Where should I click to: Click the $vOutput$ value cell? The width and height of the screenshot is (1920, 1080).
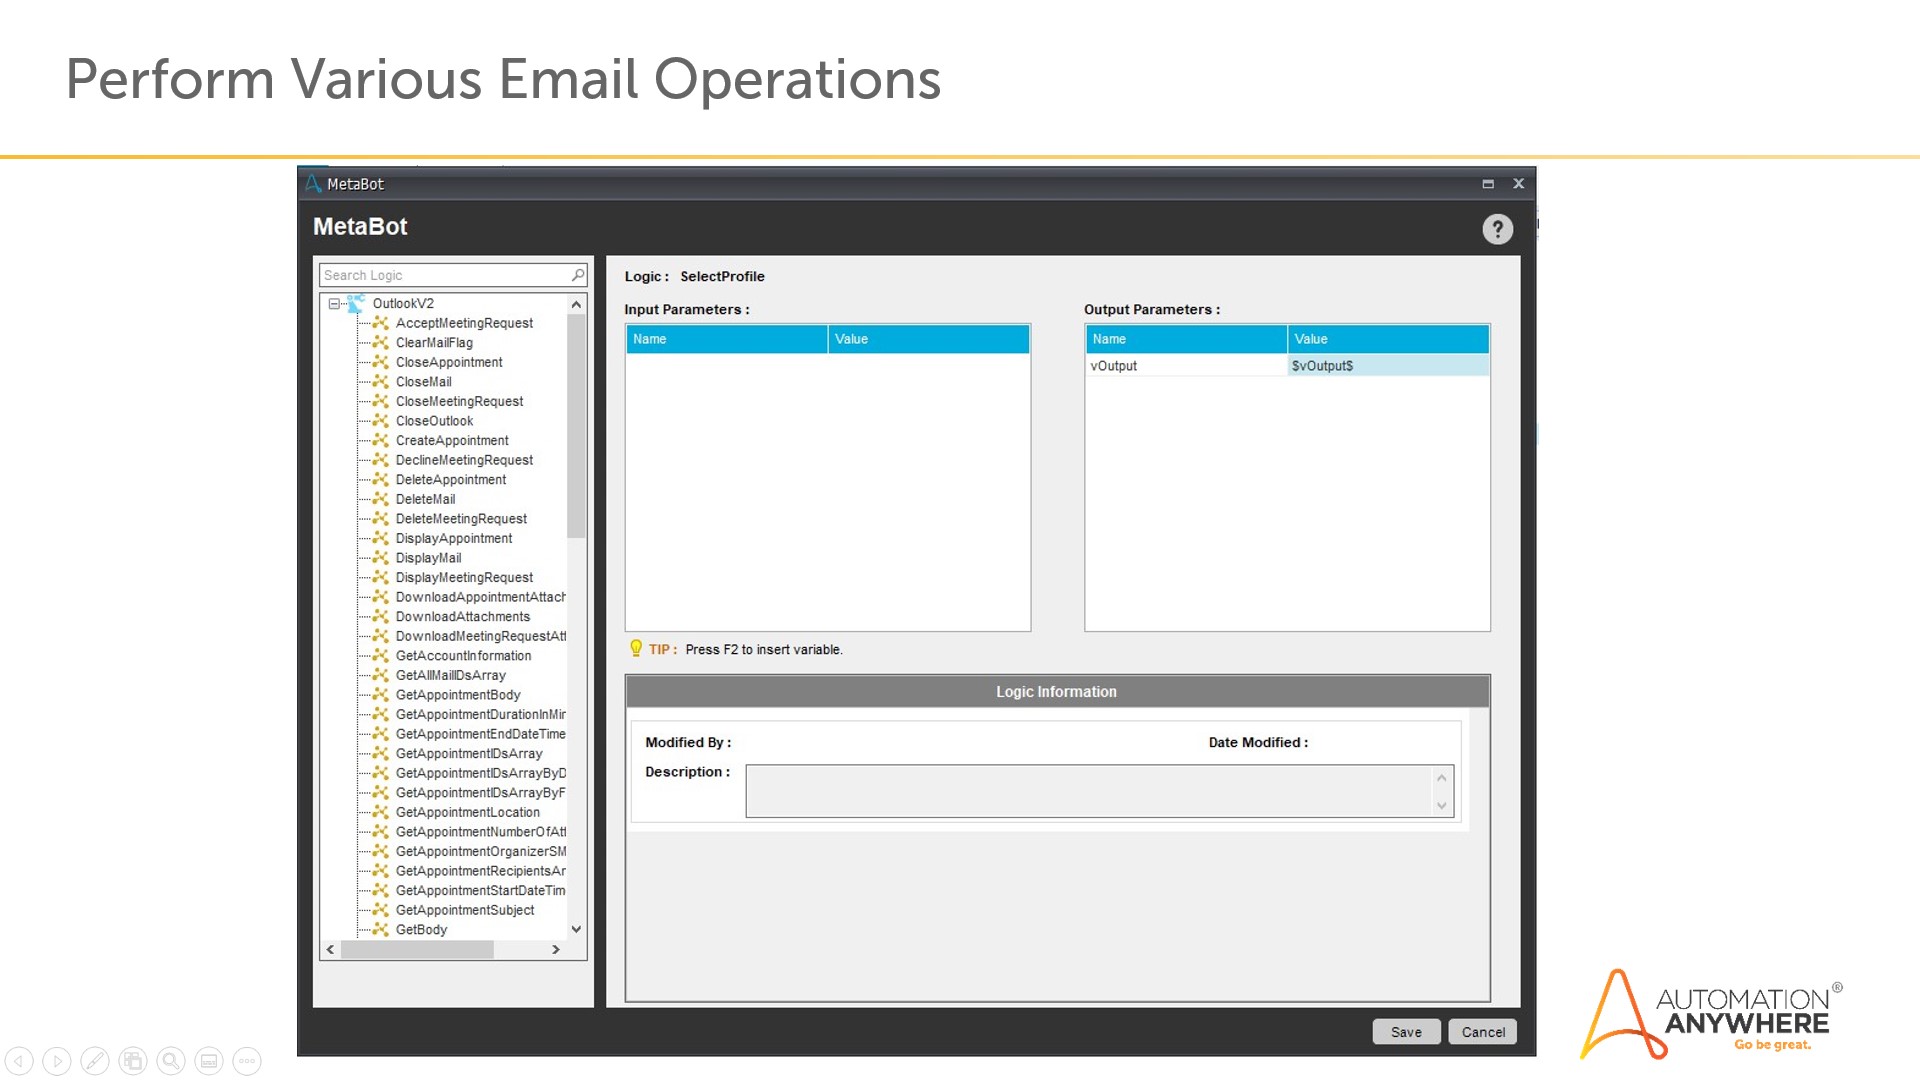(1387, 366)
